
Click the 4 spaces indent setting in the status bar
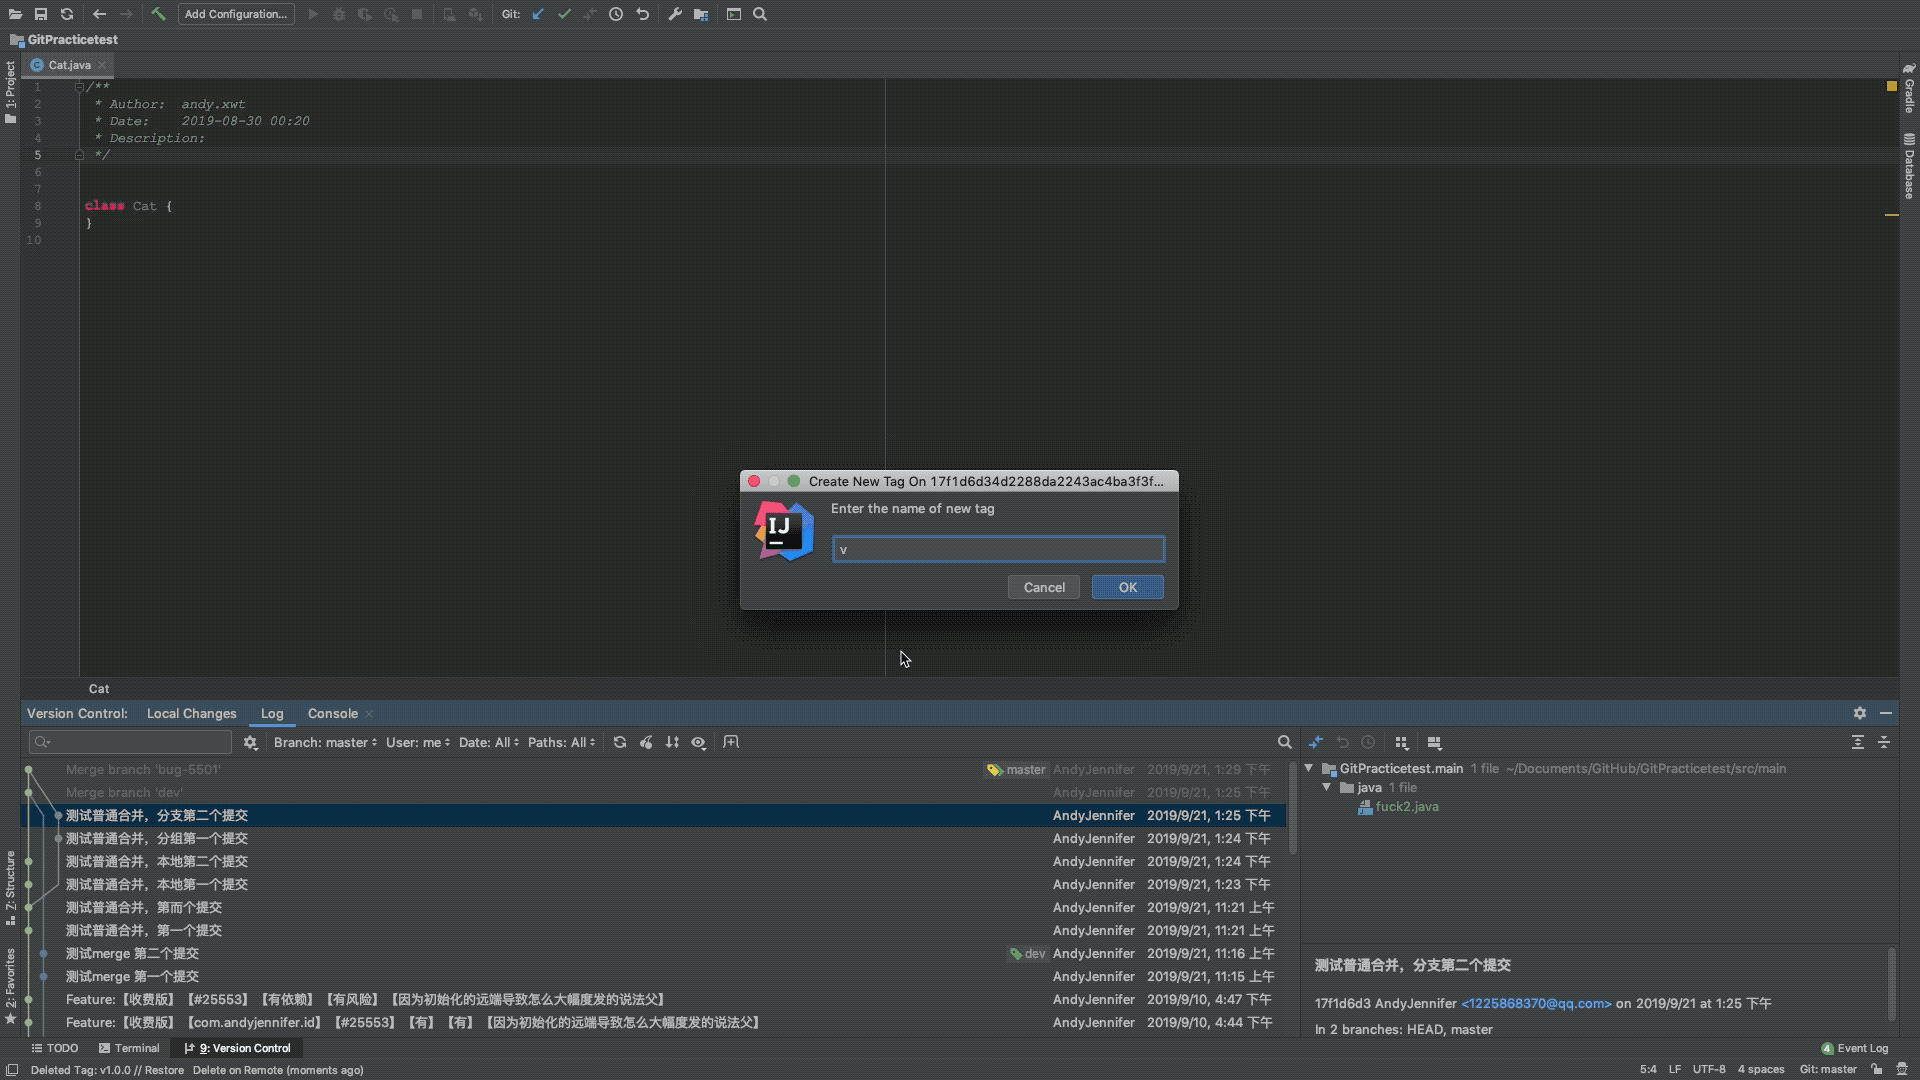point(1761,1069)
